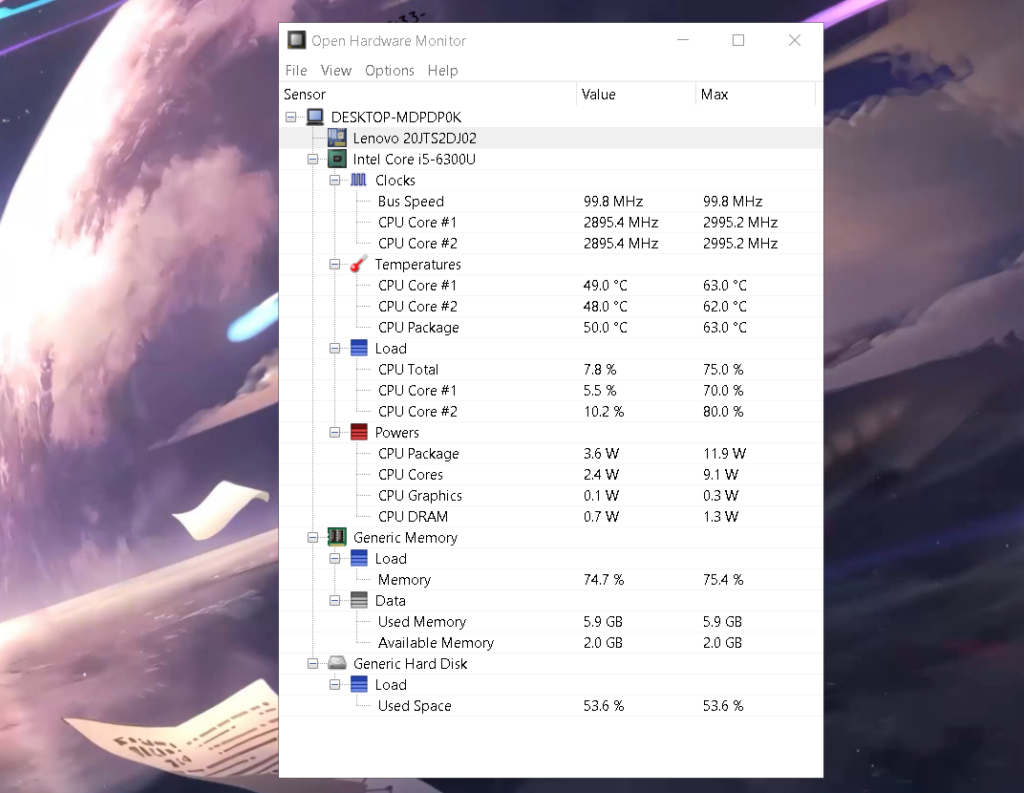The height and width of the screenshot is (793, 1024).
Task: Click the Temperatures thermometer icon
Action: (359, 264)
